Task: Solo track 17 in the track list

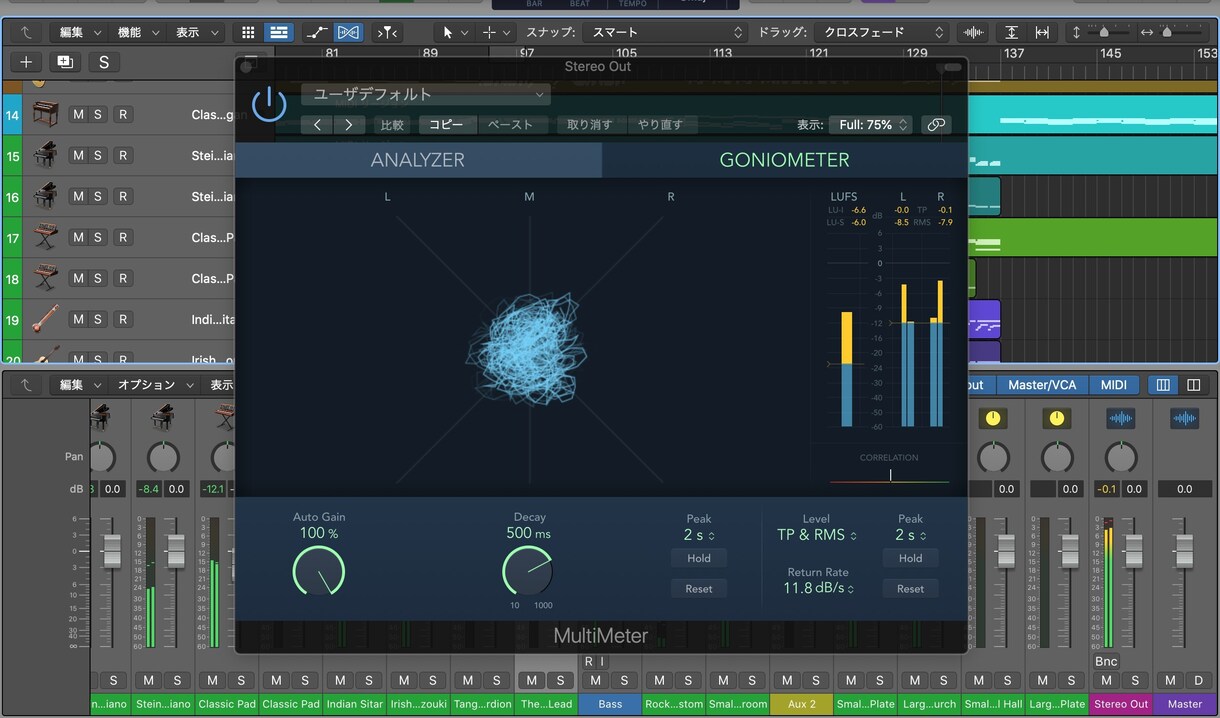Action: tap(98, 238)
